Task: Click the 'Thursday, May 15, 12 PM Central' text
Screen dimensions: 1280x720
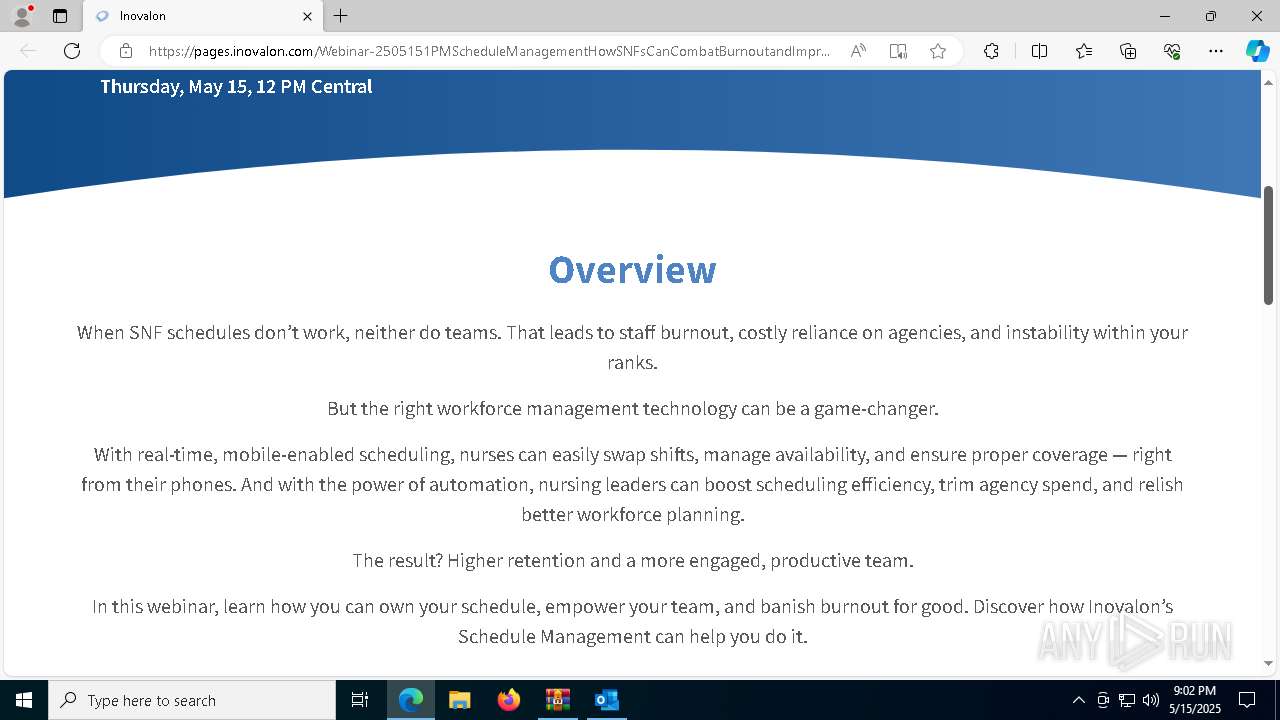Action: click(x=236, y=87)
